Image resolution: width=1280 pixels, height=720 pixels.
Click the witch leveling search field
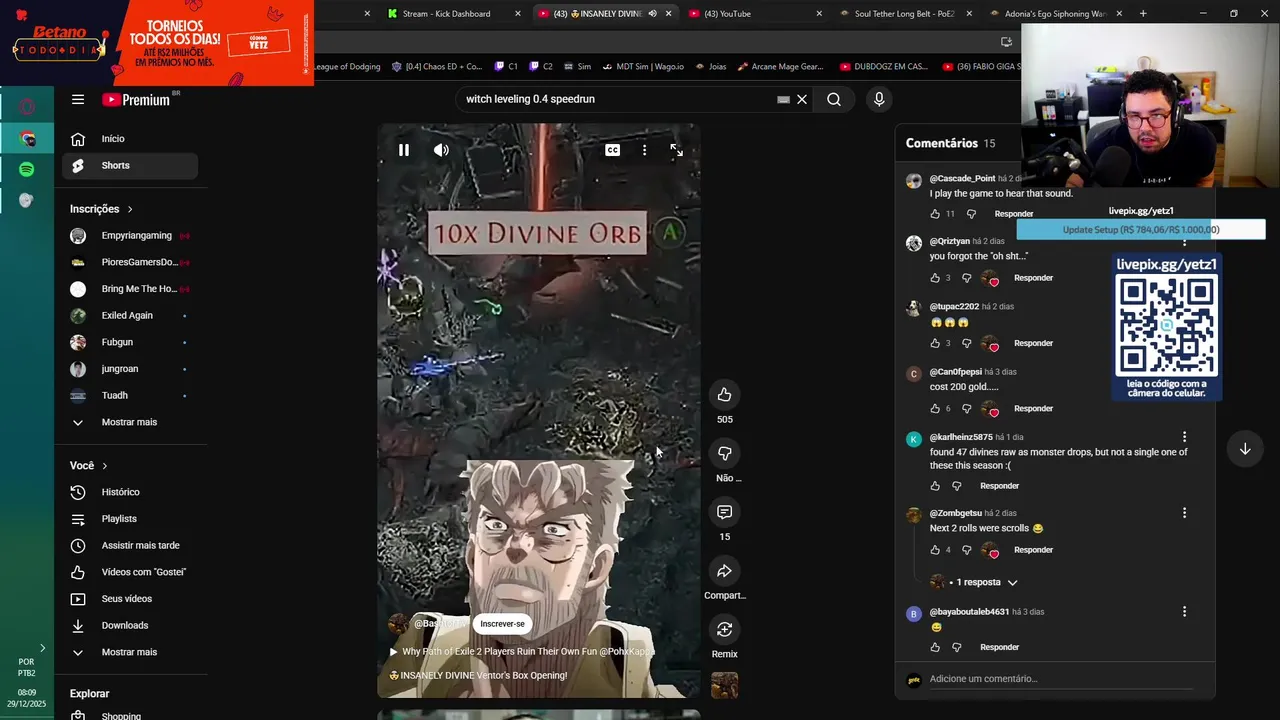(618, 99)
